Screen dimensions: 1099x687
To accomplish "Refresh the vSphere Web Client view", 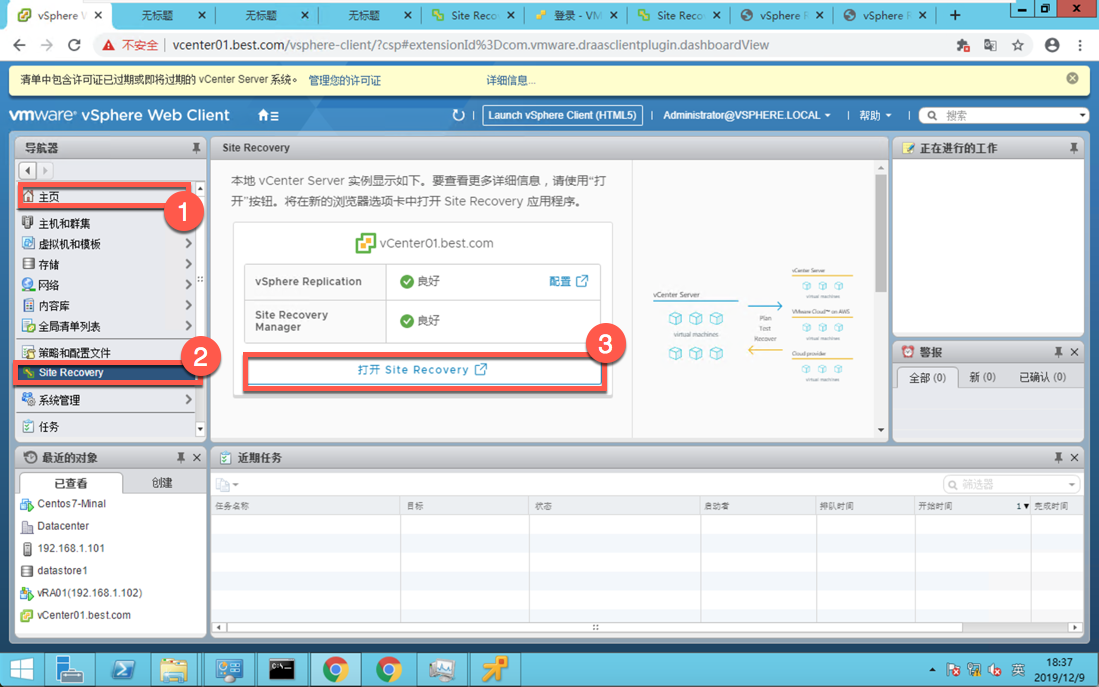I will pos(458,115).
